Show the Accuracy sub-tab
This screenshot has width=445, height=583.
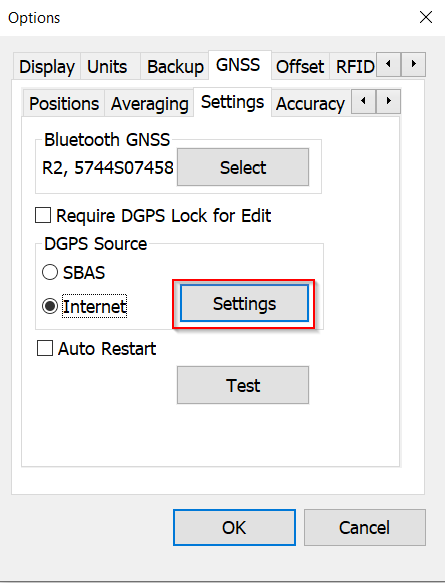click(310, 103)
